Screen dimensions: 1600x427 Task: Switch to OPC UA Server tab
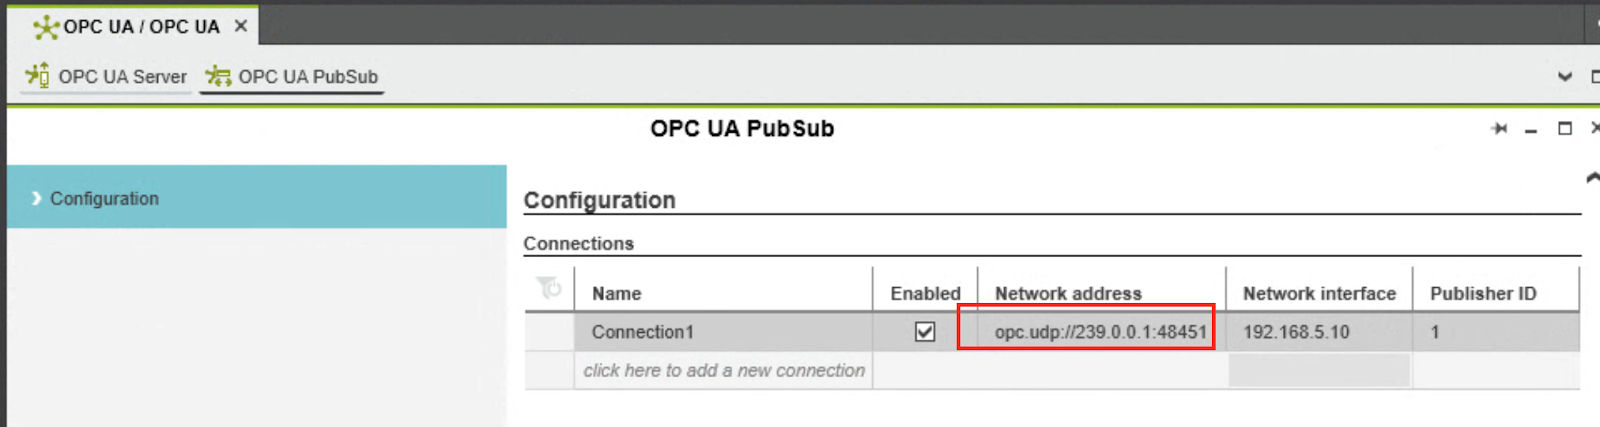[107, 76]
